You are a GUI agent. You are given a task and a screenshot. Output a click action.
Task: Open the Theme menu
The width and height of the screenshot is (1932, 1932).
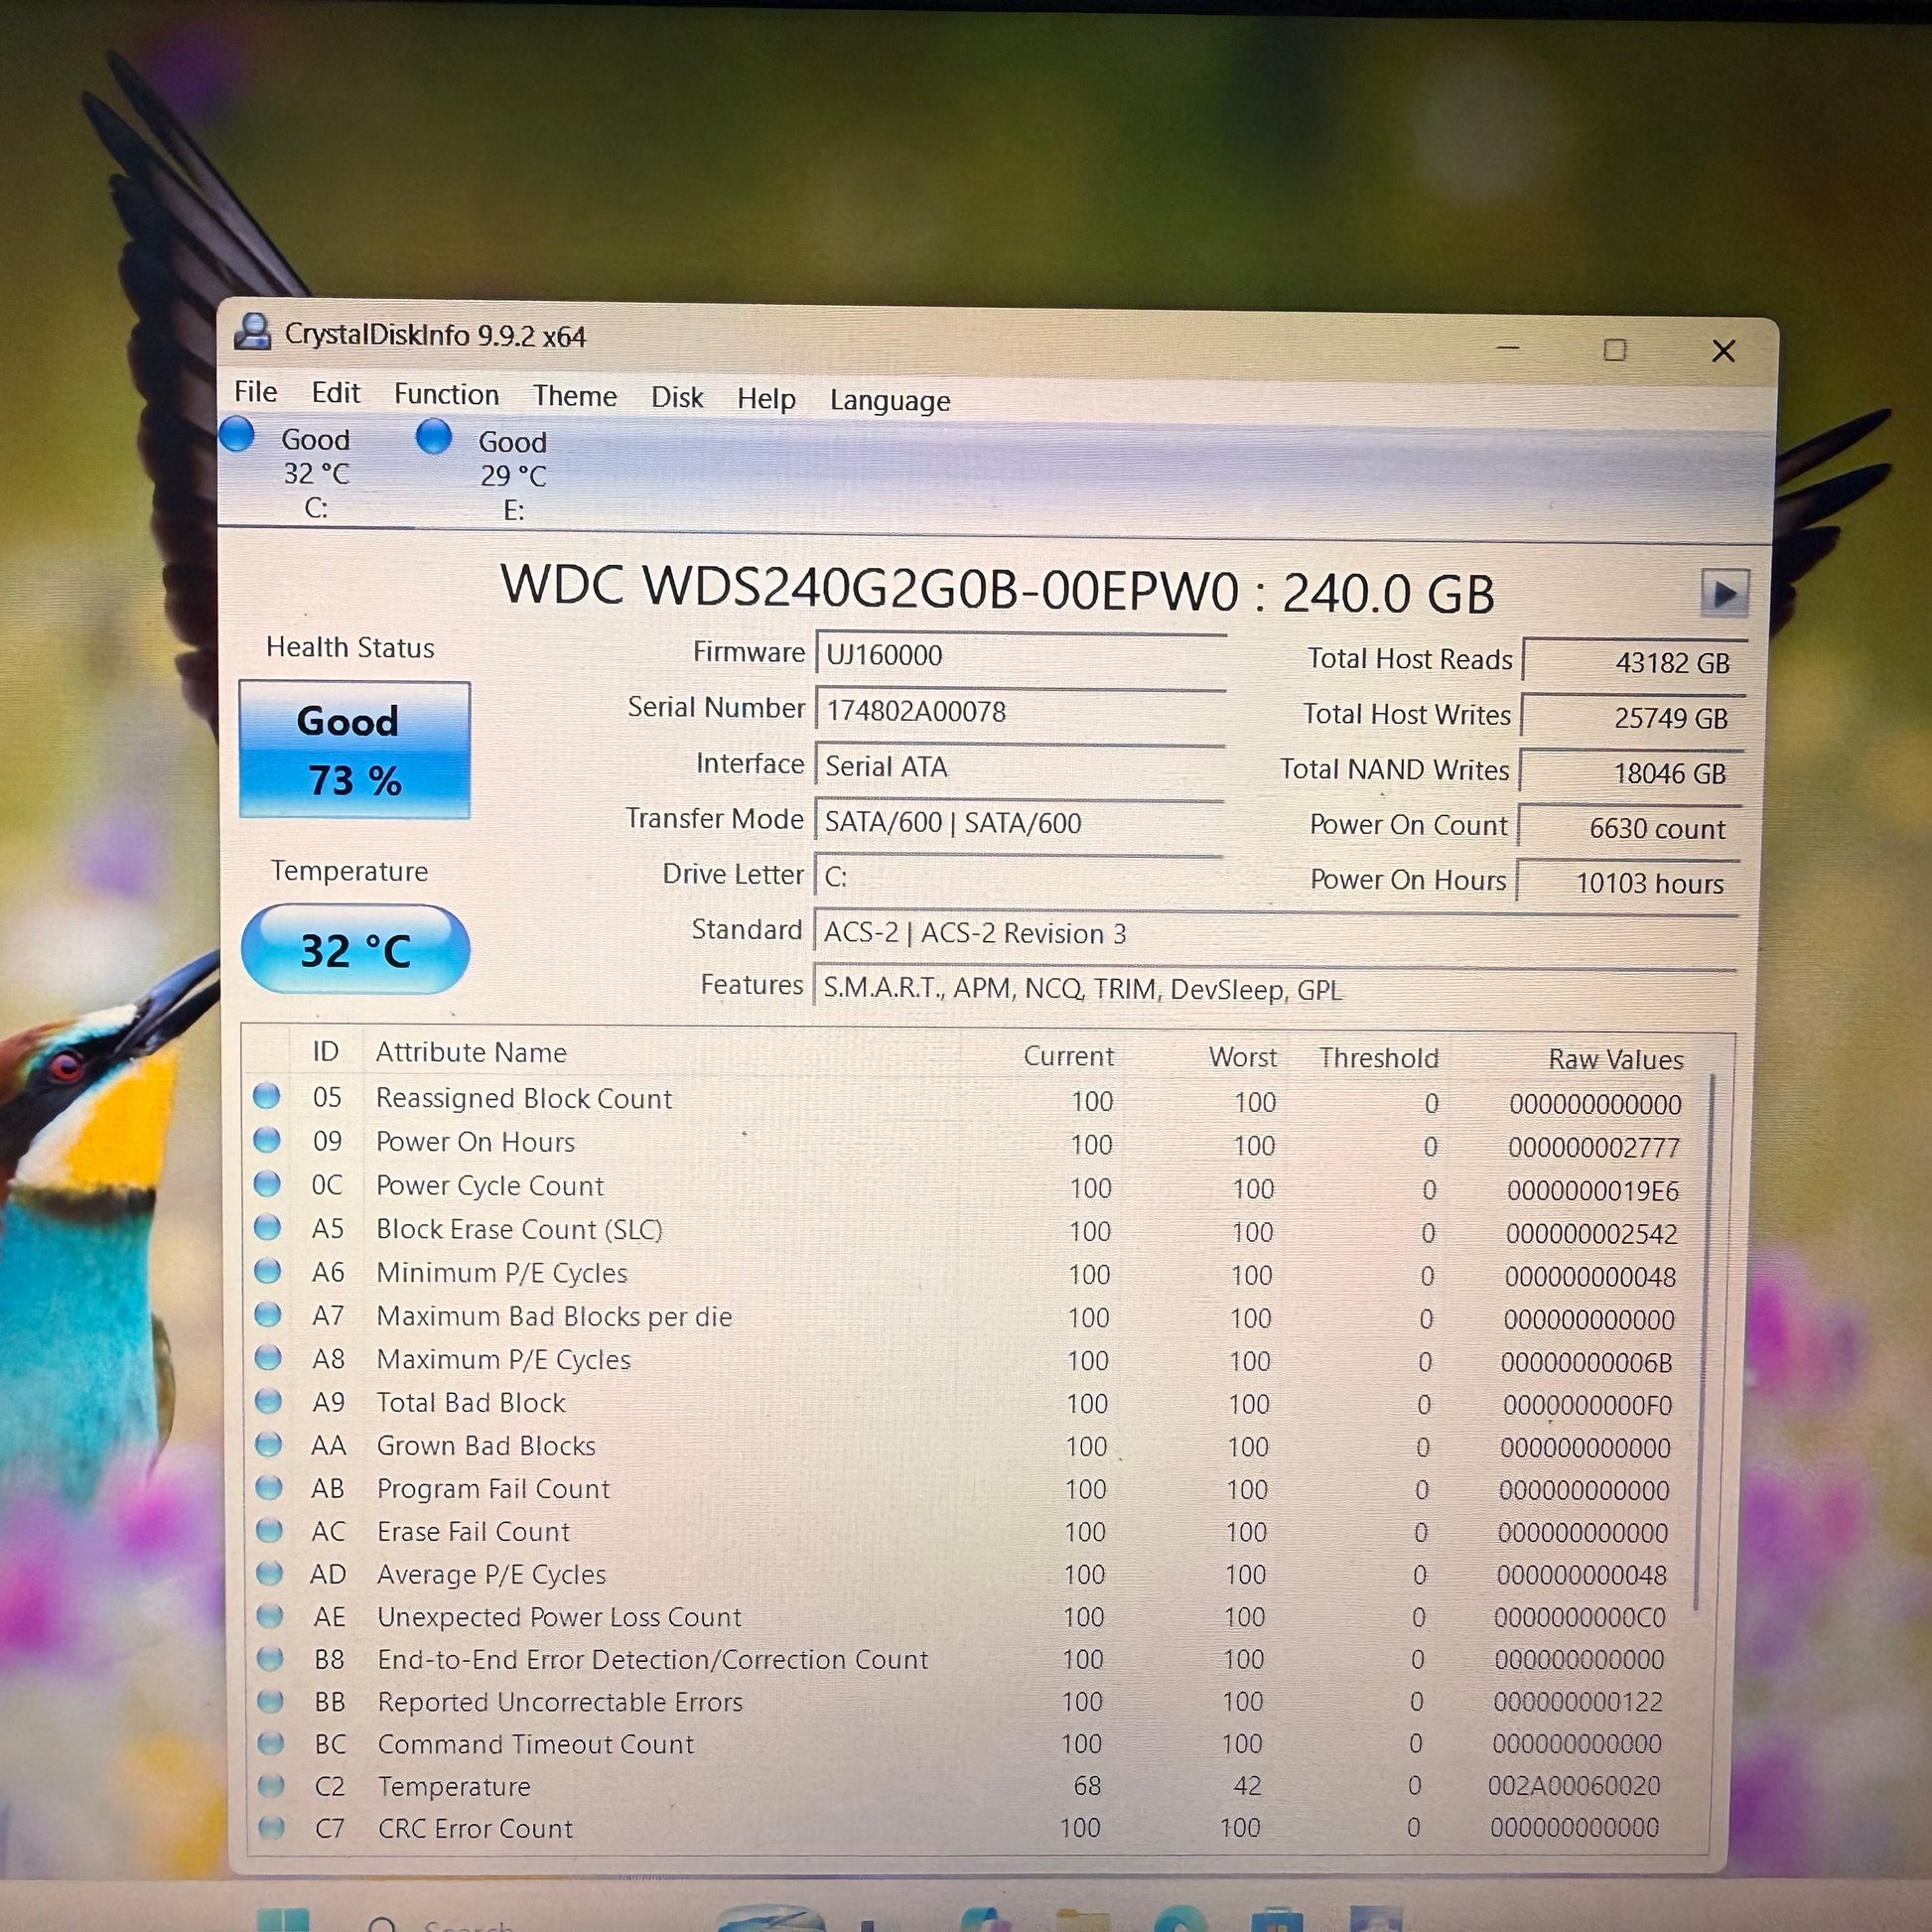click(574, 396)
